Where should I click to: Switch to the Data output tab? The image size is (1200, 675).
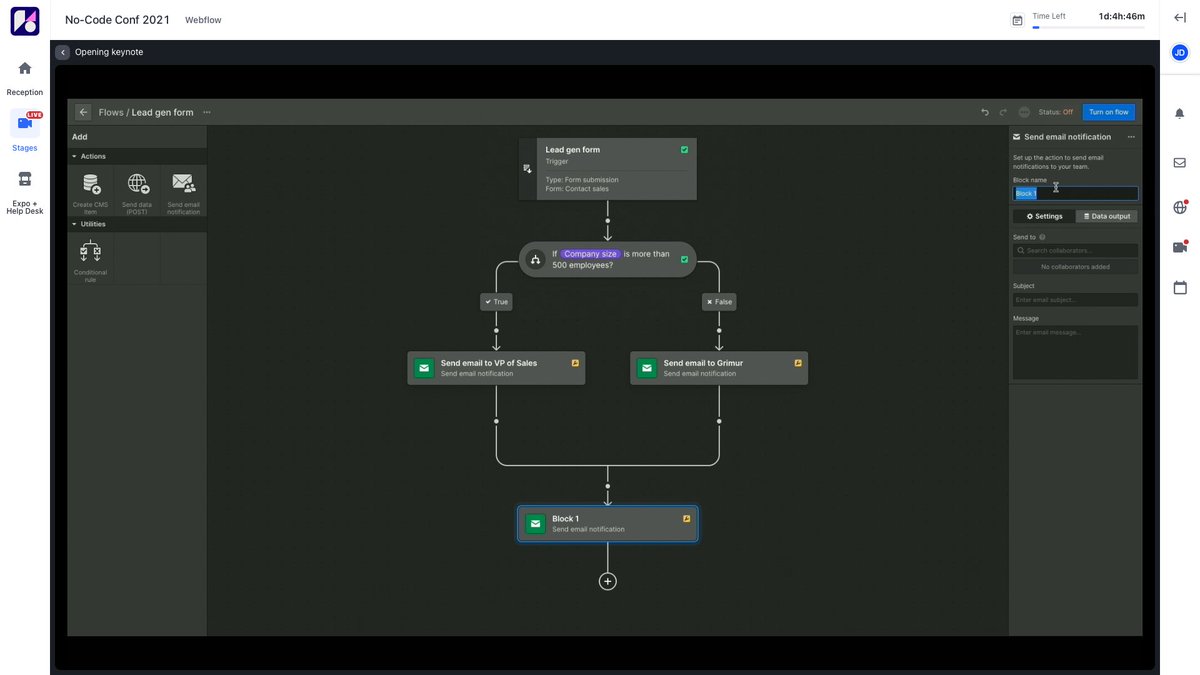tap(1107, 216)
